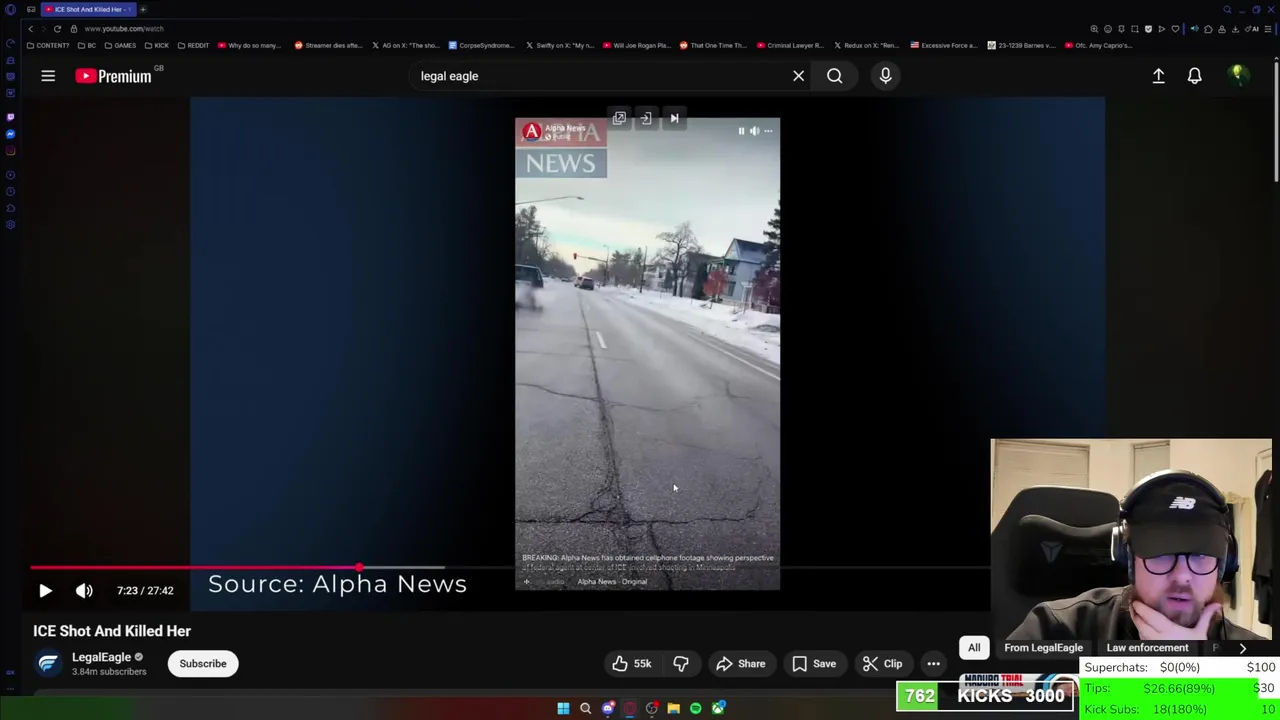Select the 'Law enforcement' chip
The width and height of the screenshot is (1280, 720).
click(1147, 648)
